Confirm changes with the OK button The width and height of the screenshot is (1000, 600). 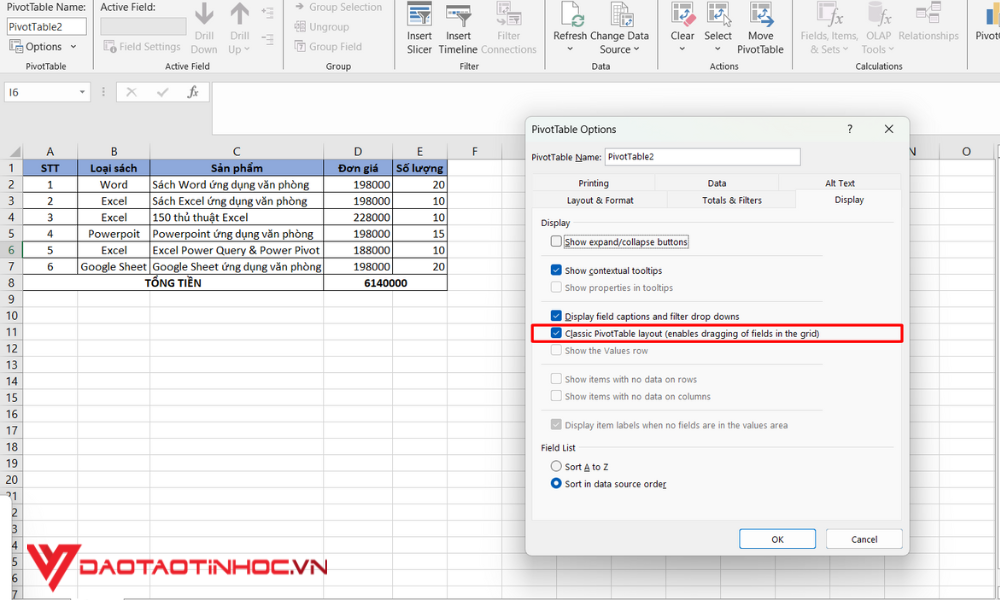pos(777,538)
